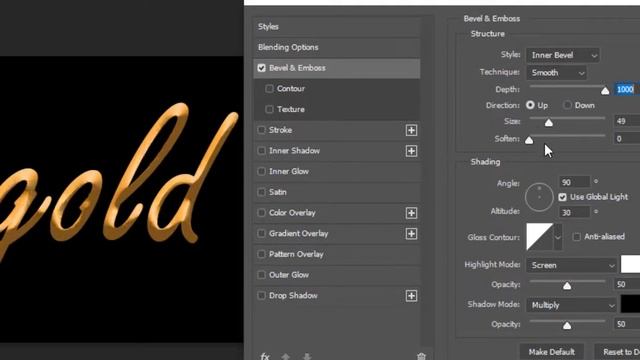The image size is (640, 360).
Task: Enable the Texture checkbox
Action: pyautogui.click(x=269, y=109)
